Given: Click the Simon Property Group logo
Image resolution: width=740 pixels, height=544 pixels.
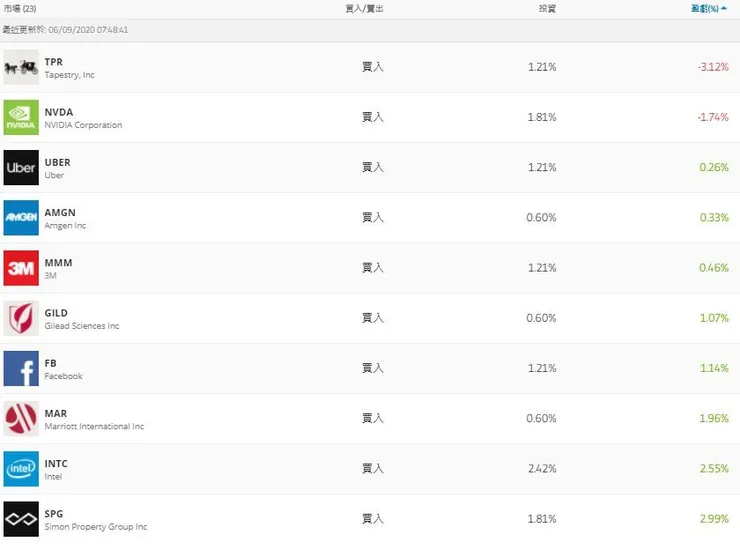Looking at the screenshot, I should point(21,519).
